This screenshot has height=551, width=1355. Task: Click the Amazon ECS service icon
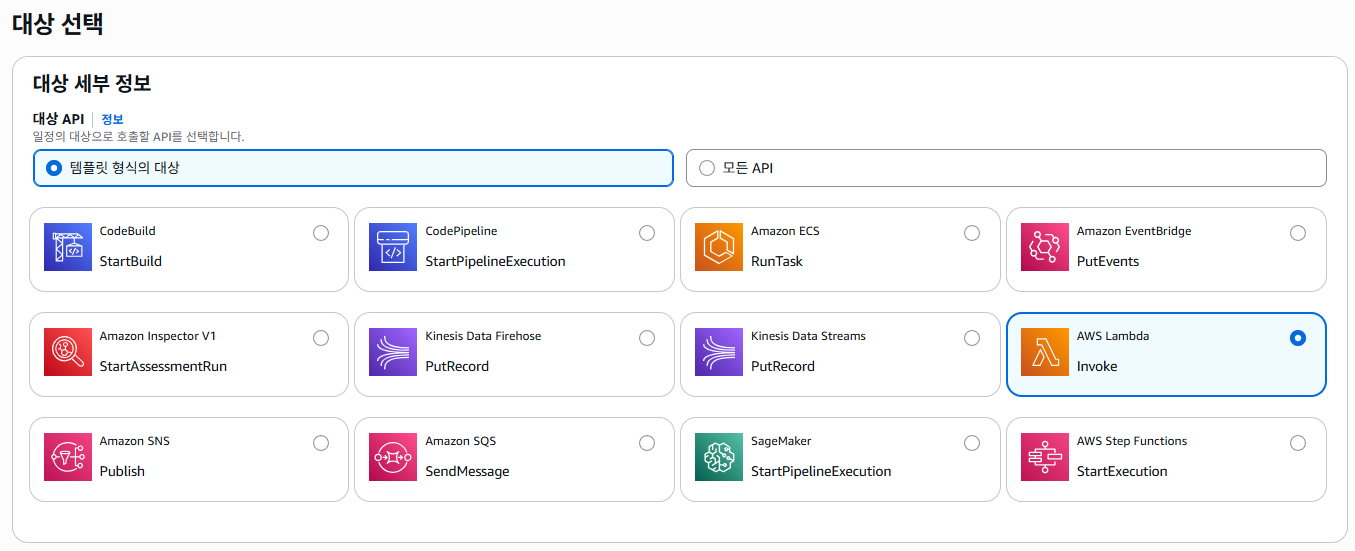point(719,247)
